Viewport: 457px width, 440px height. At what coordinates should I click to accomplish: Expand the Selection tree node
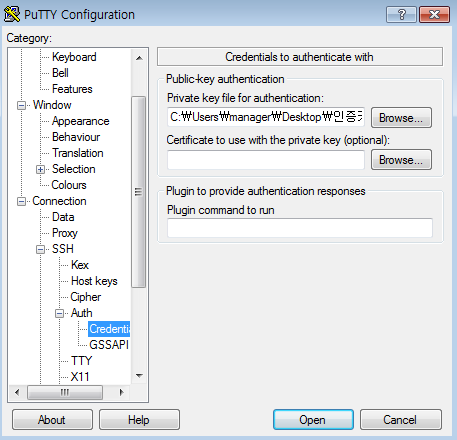click(x=40, y=169)
